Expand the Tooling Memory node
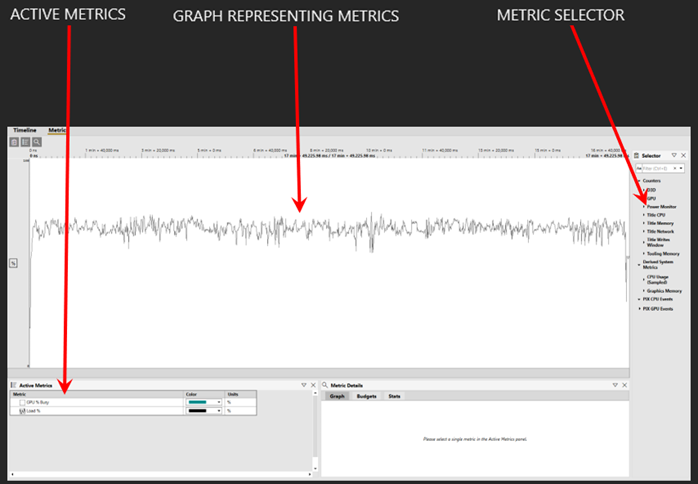Viewport: 698px width, 484px height. (x=644, y=253)
